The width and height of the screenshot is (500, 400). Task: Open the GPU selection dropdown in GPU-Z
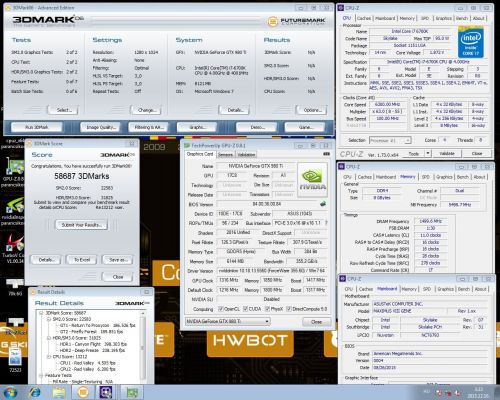228,321
